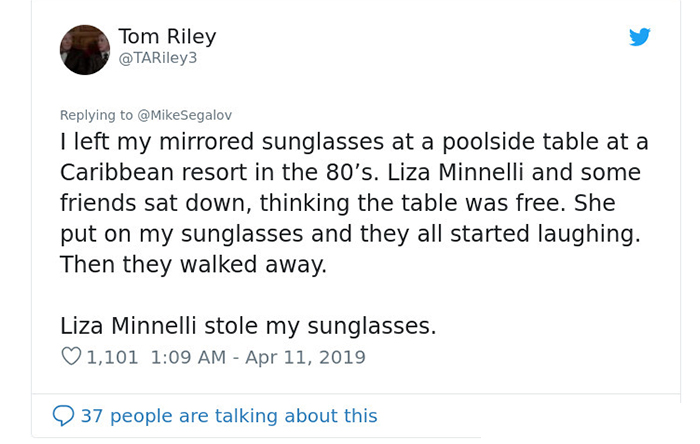Click the Tom Riley display name

click(167, 36)
